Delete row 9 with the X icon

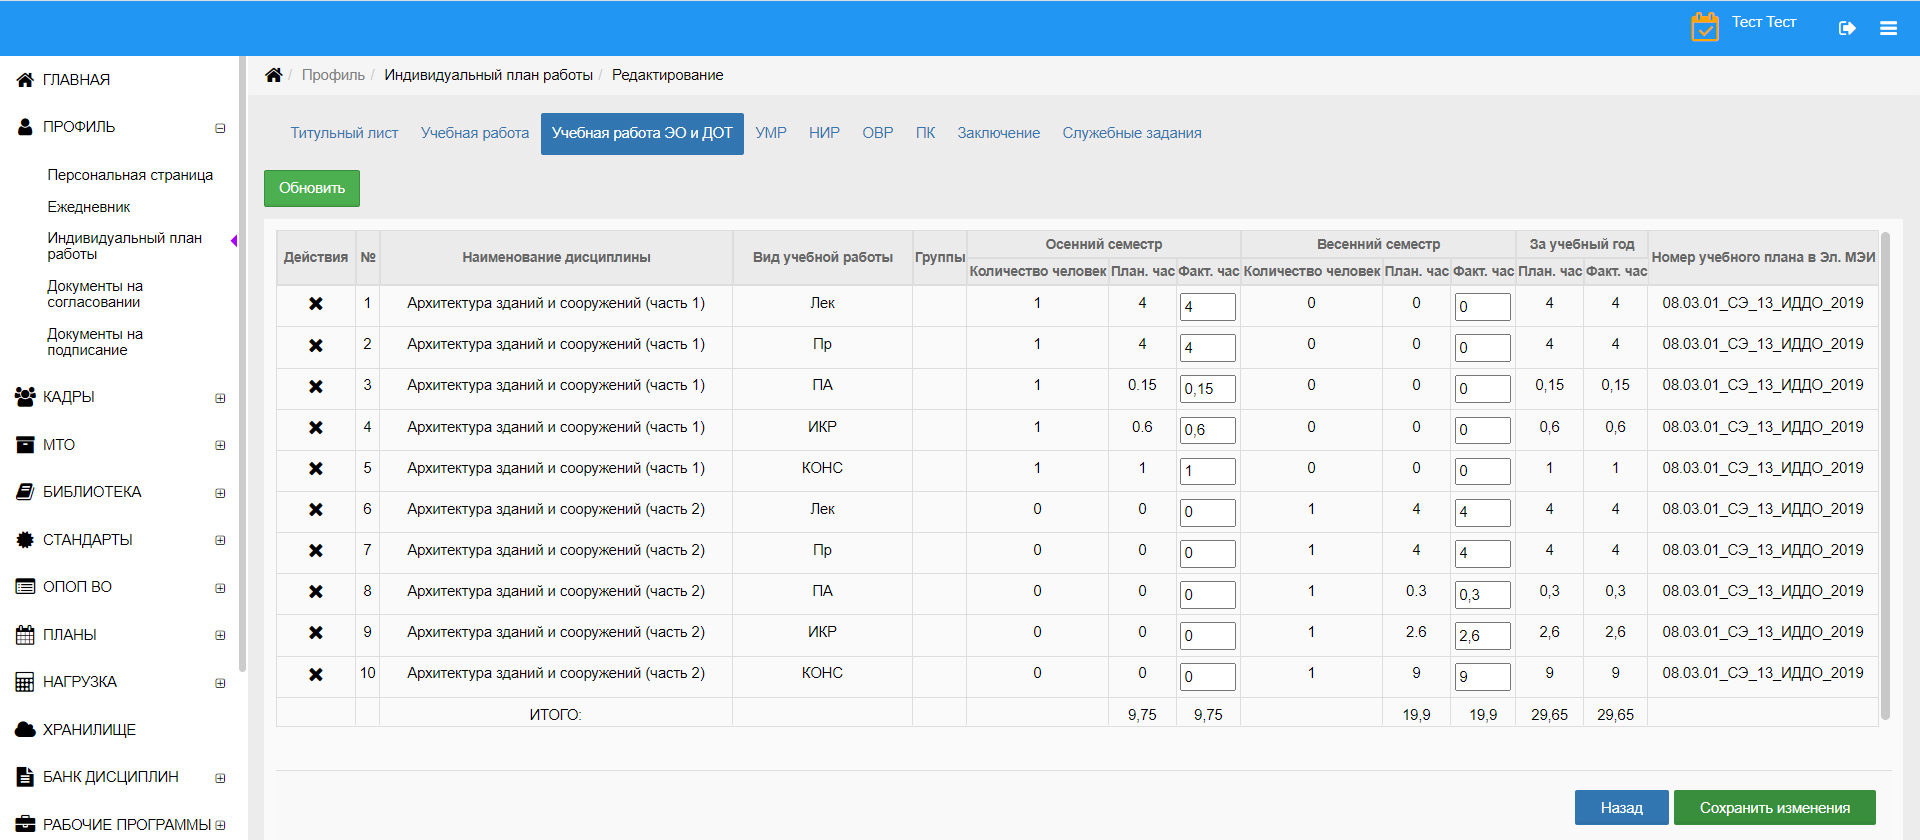[x=316, y=633]
